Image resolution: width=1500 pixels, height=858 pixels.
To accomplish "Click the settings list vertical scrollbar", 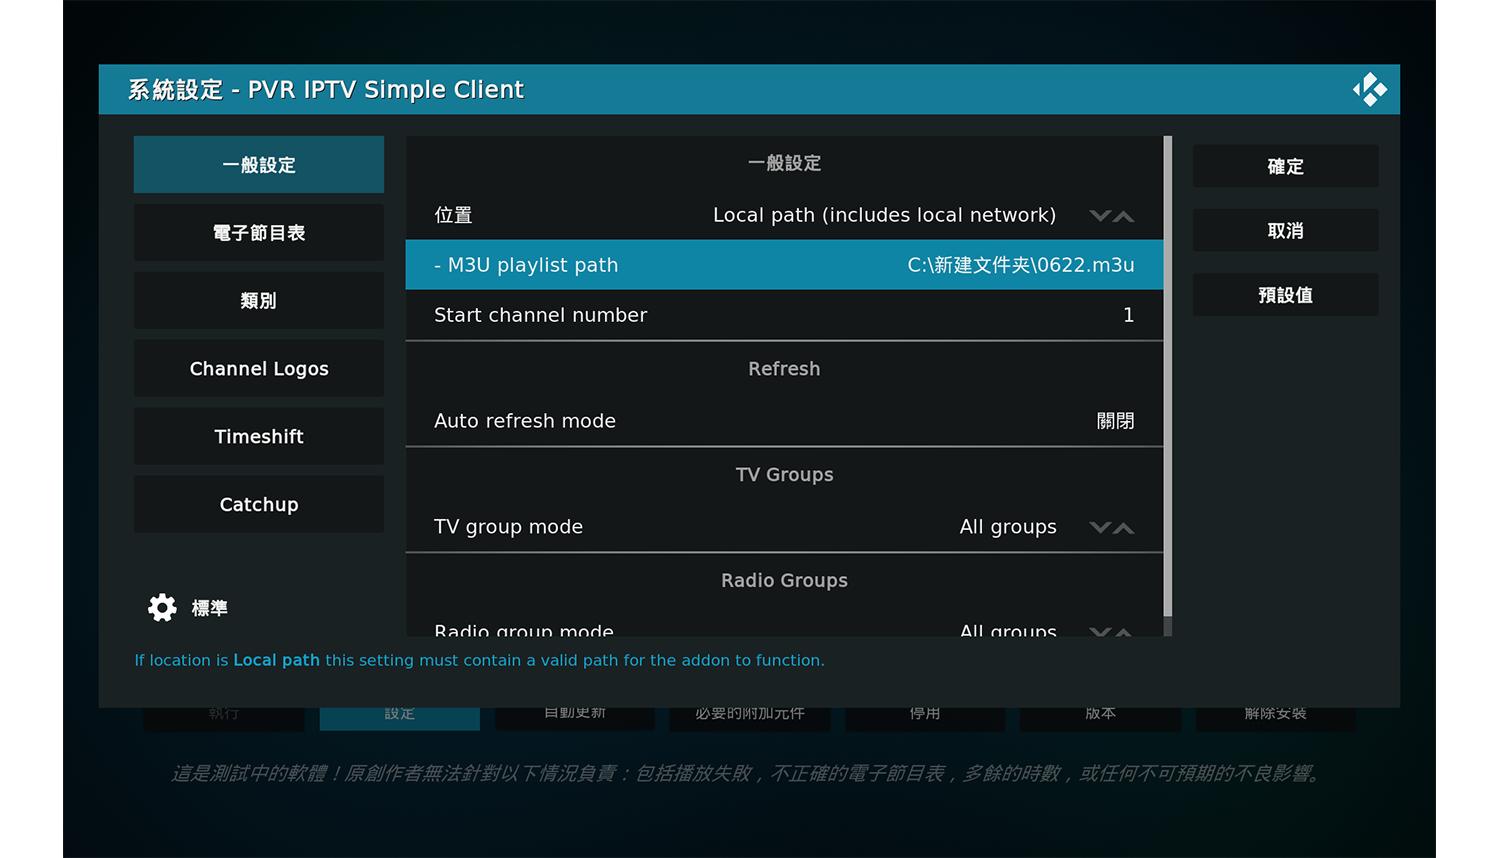I will (1168, 376).
